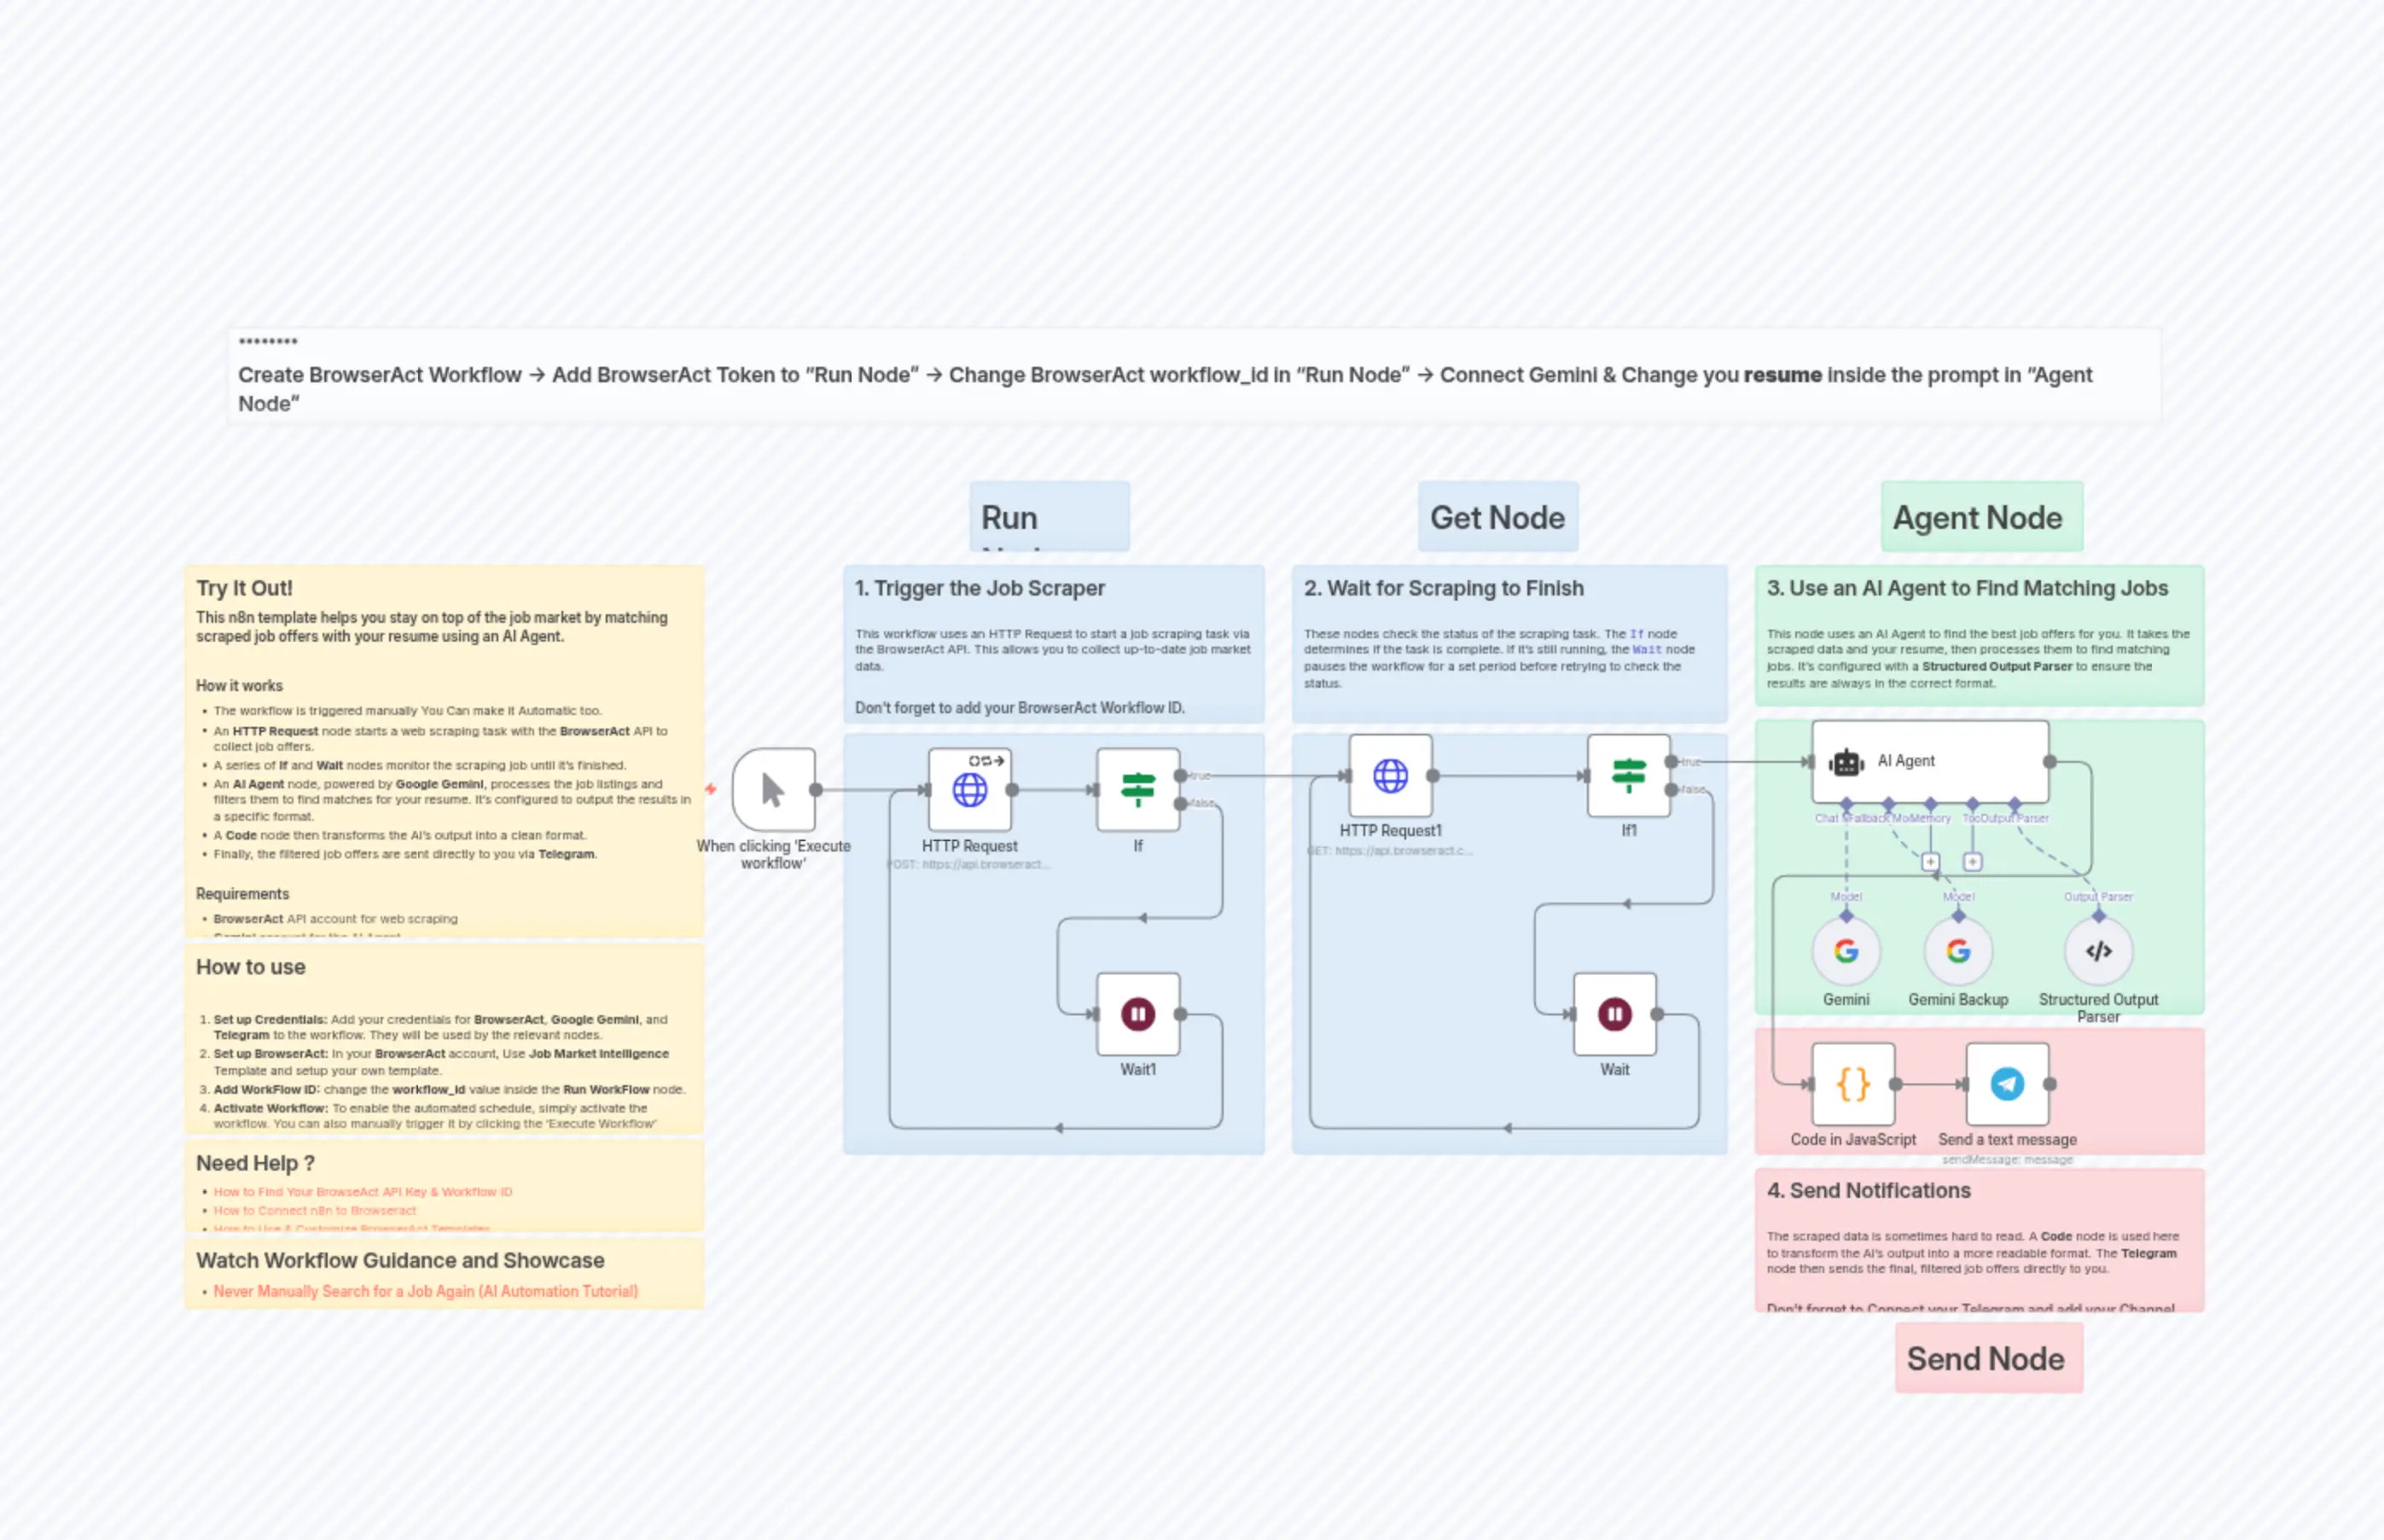
Task: Open the AI Agent robot node
Action: [x=1929, y=762]
